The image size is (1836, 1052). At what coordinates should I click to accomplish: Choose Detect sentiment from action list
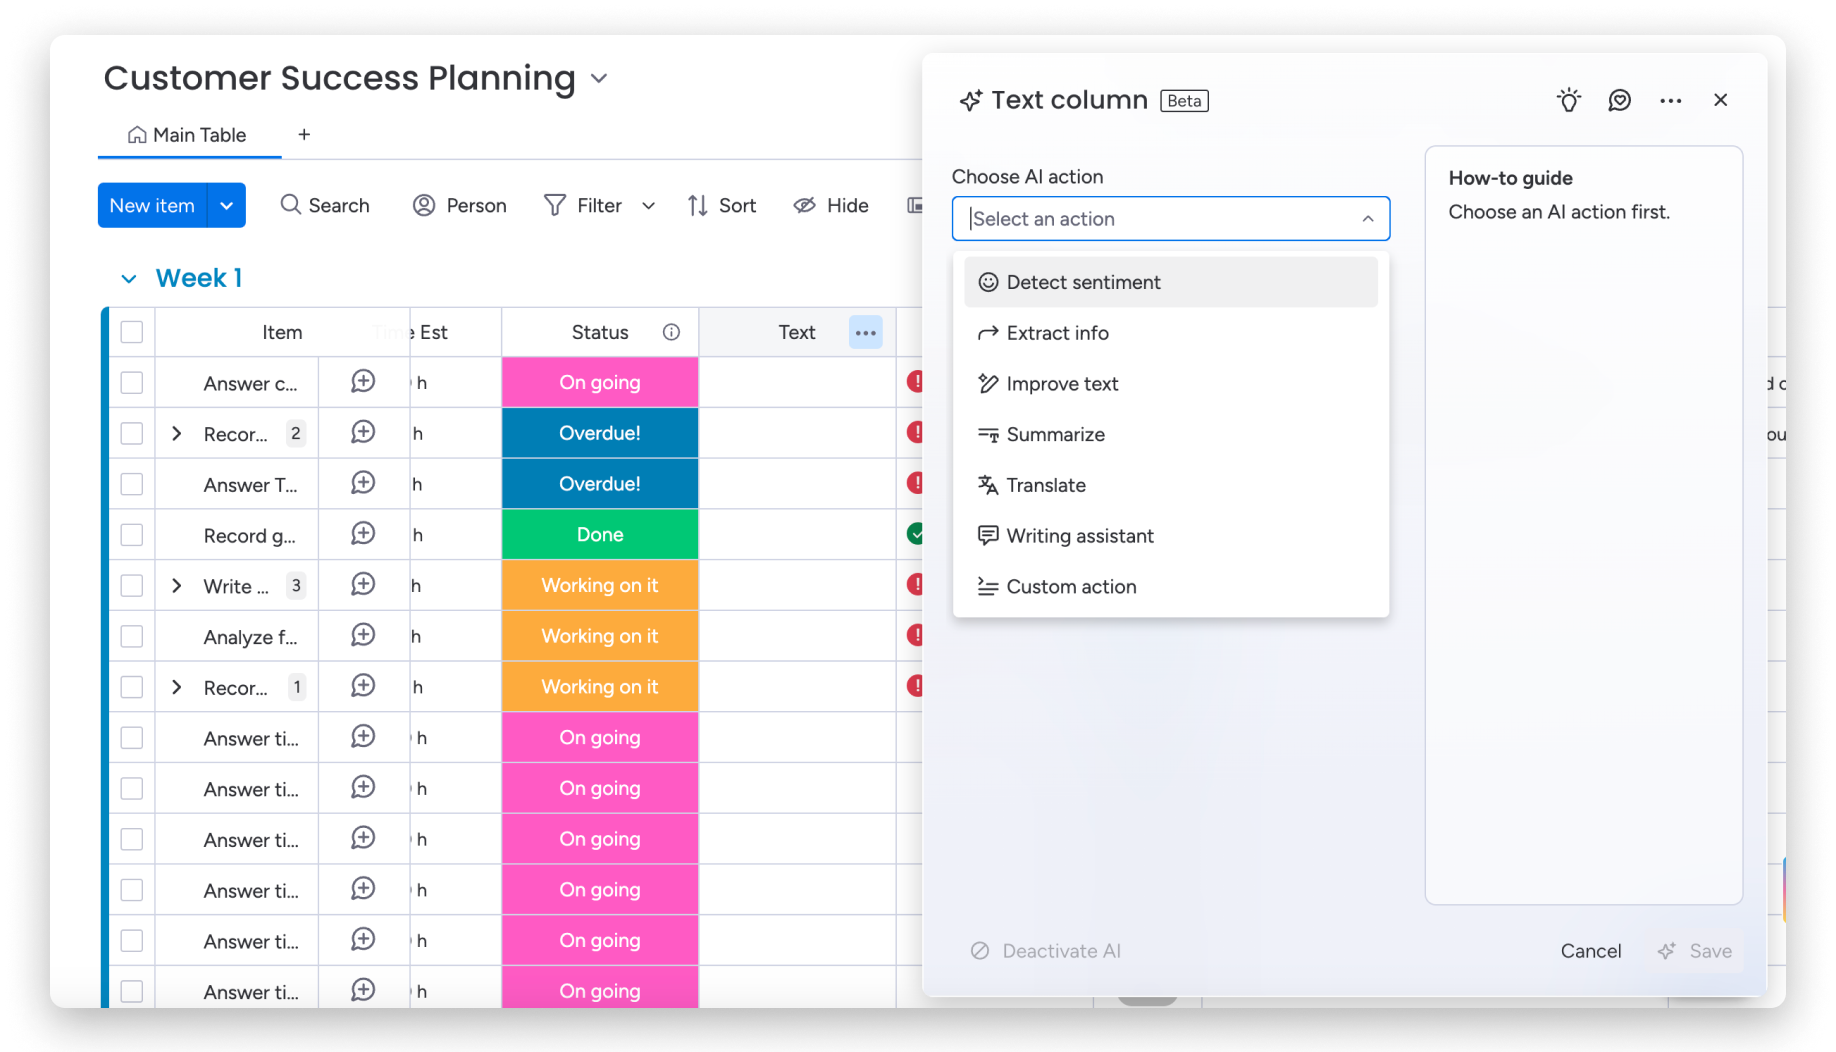pos(1170,282)
